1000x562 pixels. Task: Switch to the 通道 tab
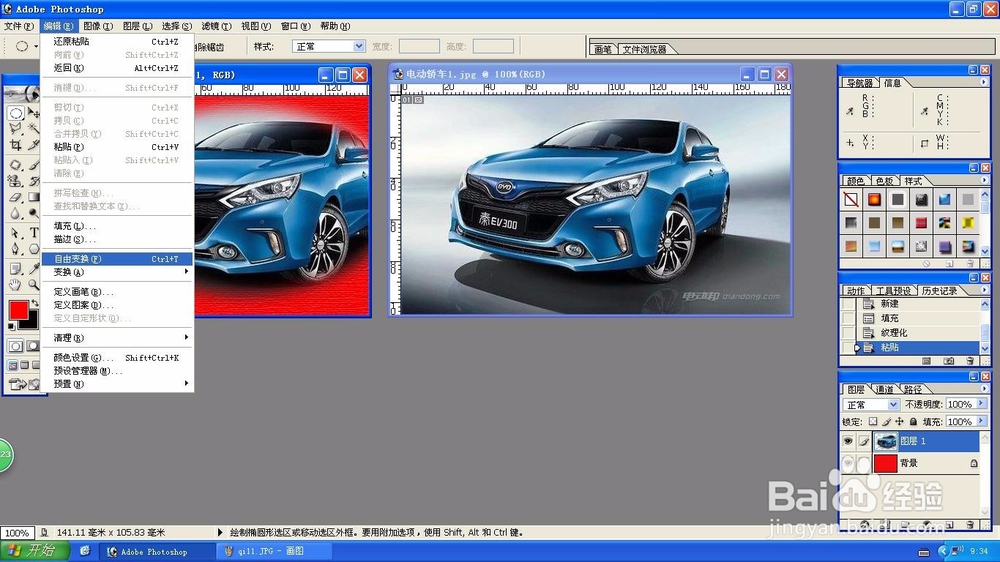[x=885, y=389]
